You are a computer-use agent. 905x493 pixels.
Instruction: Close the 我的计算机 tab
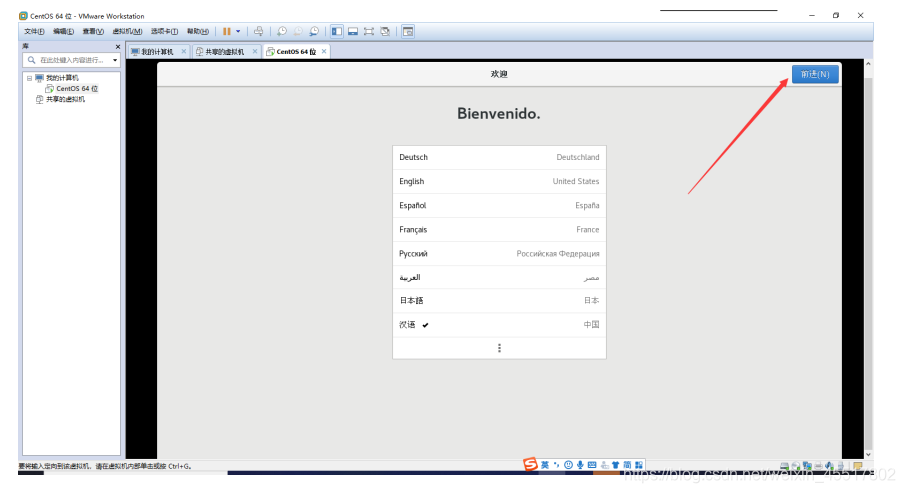coord(184,51)
